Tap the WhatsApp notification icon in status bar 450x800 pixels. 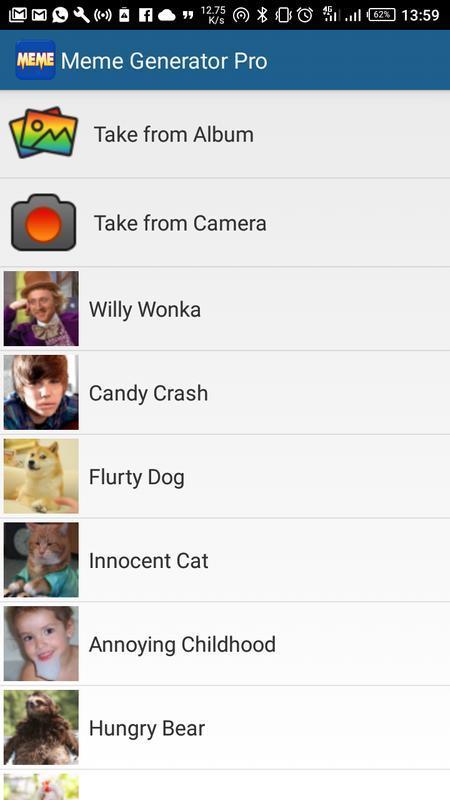pyautogui.click(x=60, y=15)
